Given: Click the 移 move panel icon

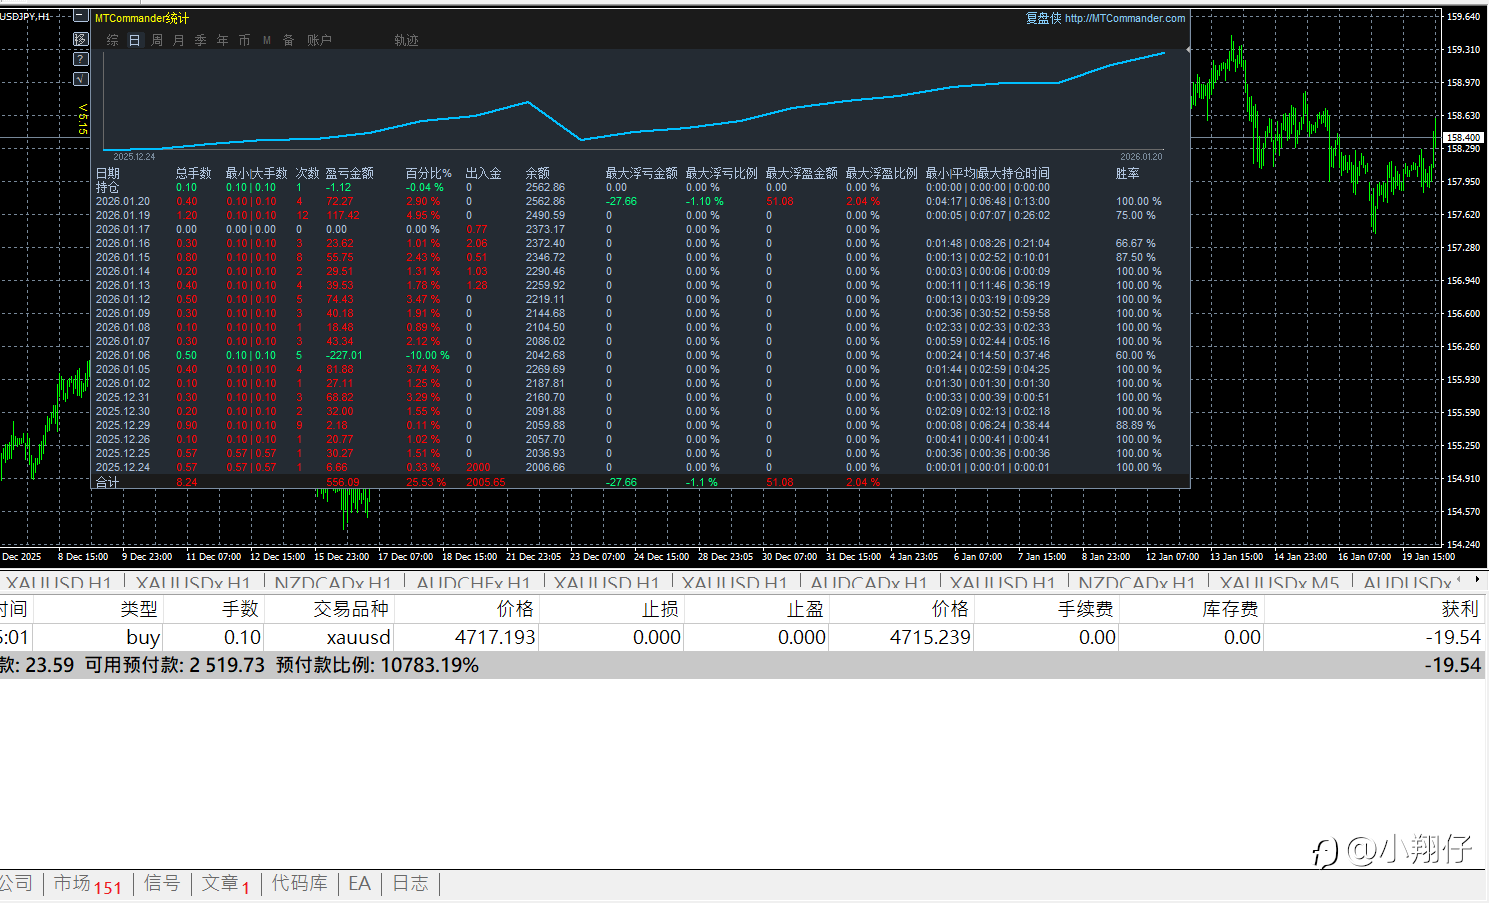Looking at the screenshot, I should tap(81, 39).
